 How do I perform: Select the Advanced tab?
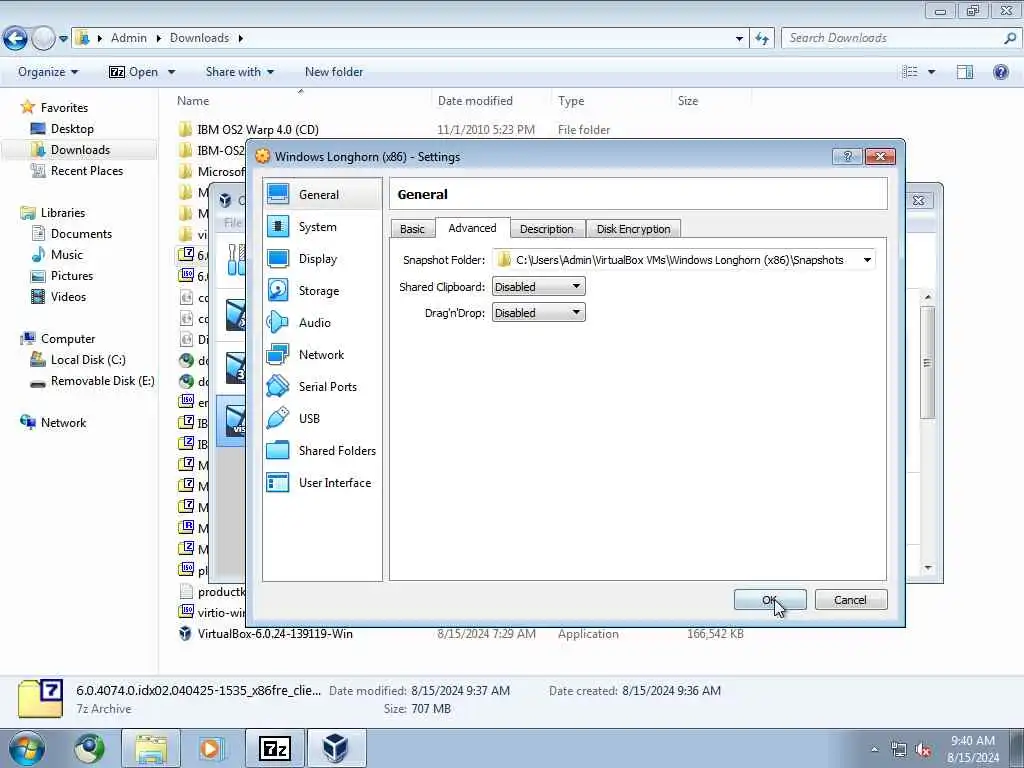click(472, 228)
